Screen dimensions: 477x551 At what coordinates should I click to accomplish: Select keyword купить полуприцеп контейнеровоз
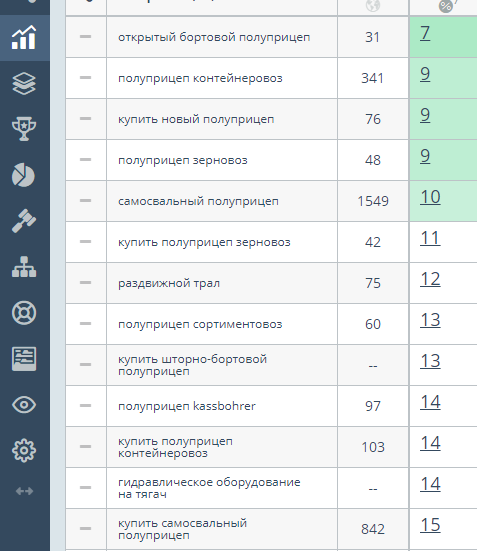(x=175, y=447)
